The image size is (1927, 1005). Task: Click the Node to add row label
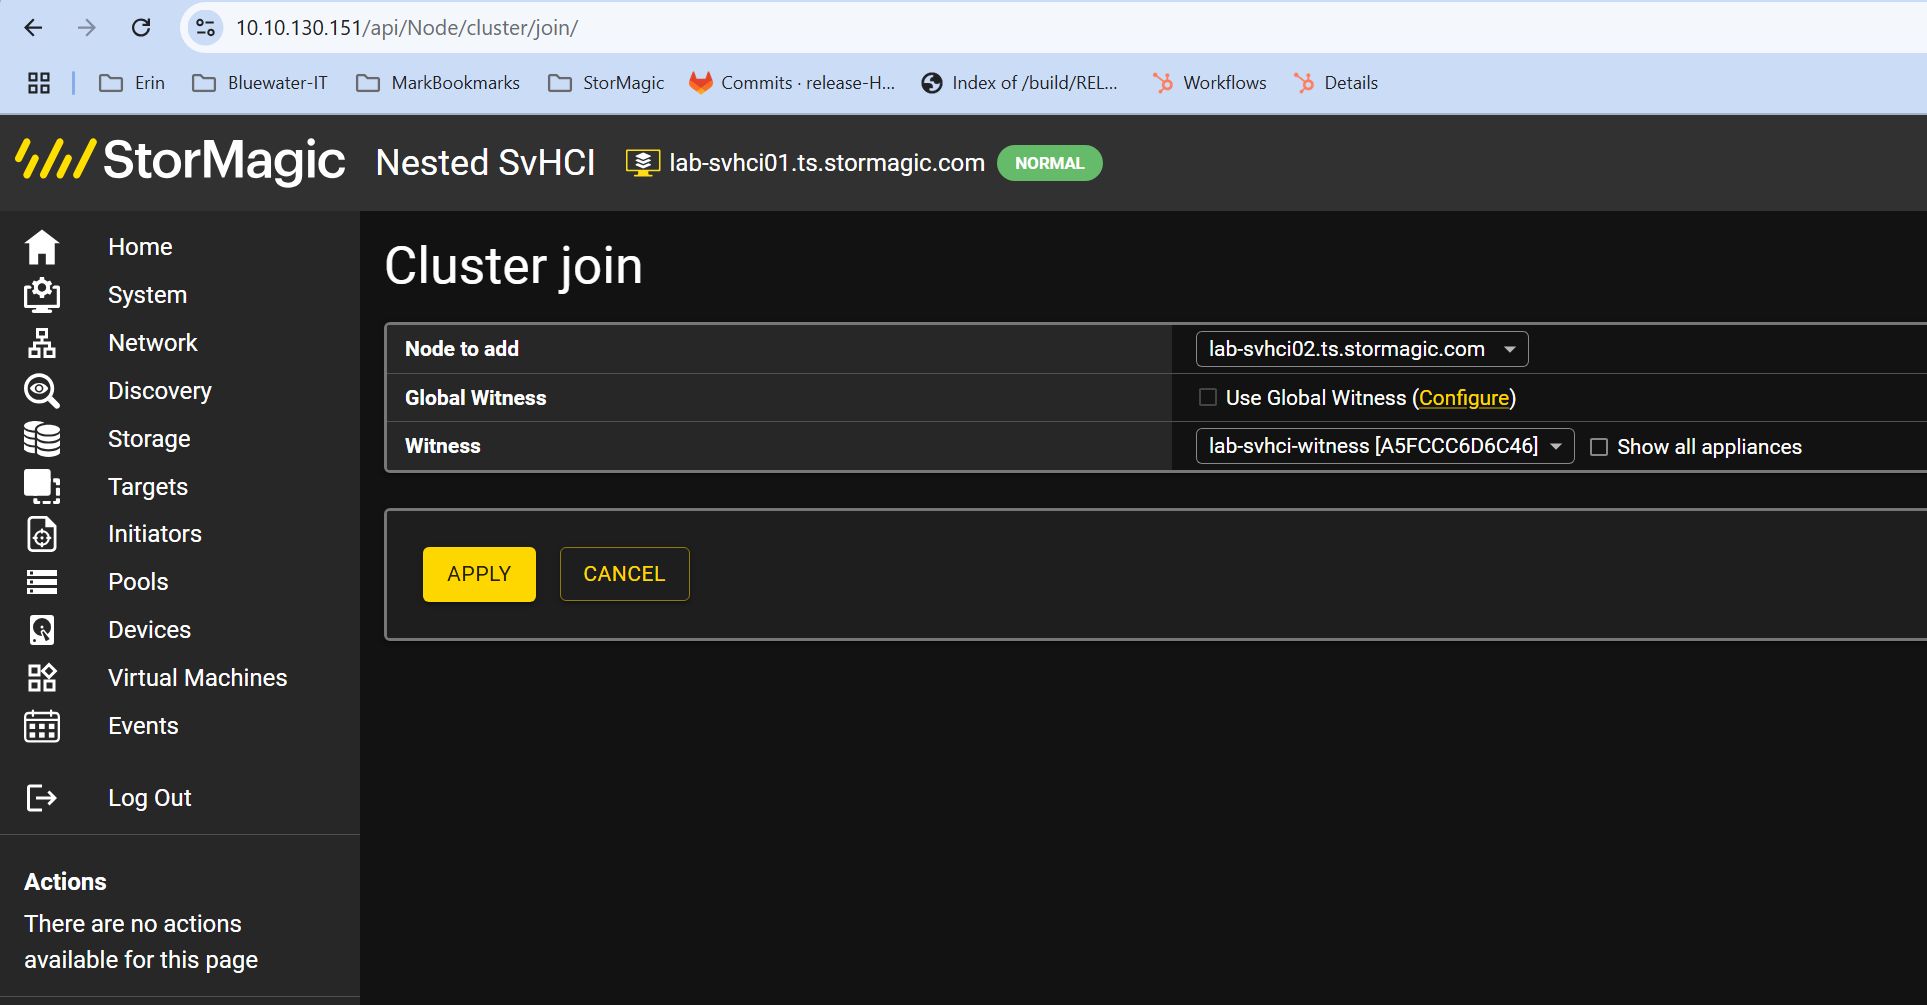click(462, 349)
